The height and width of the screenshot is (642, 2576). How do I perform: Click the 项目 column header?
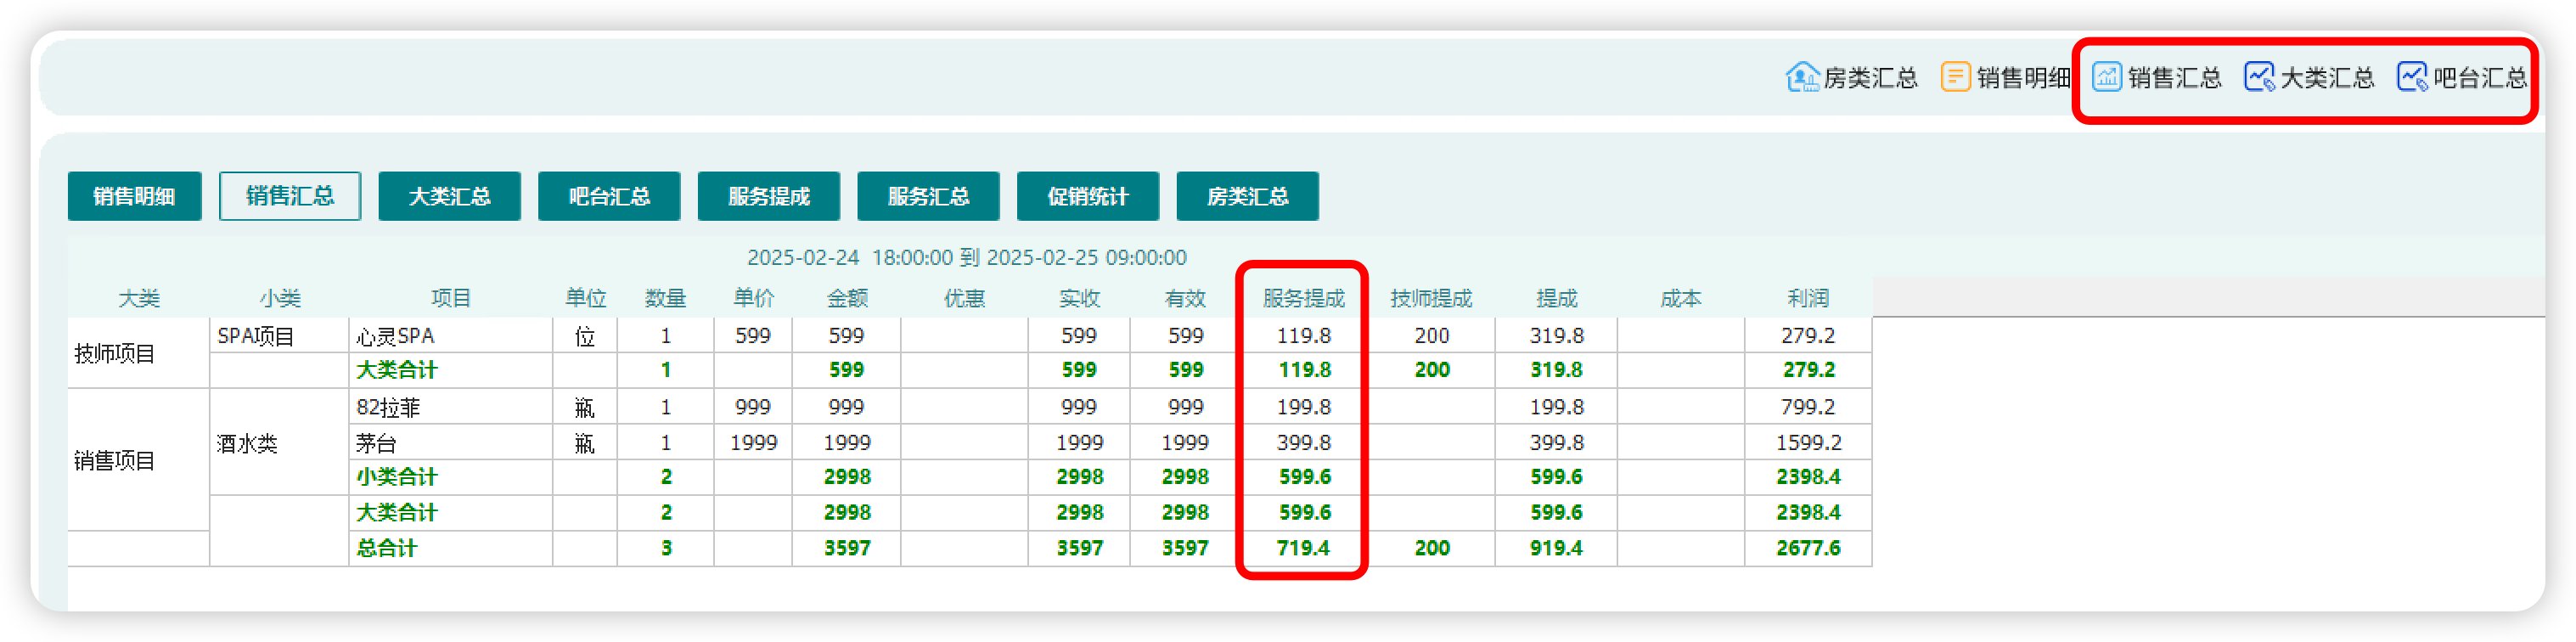450,298
